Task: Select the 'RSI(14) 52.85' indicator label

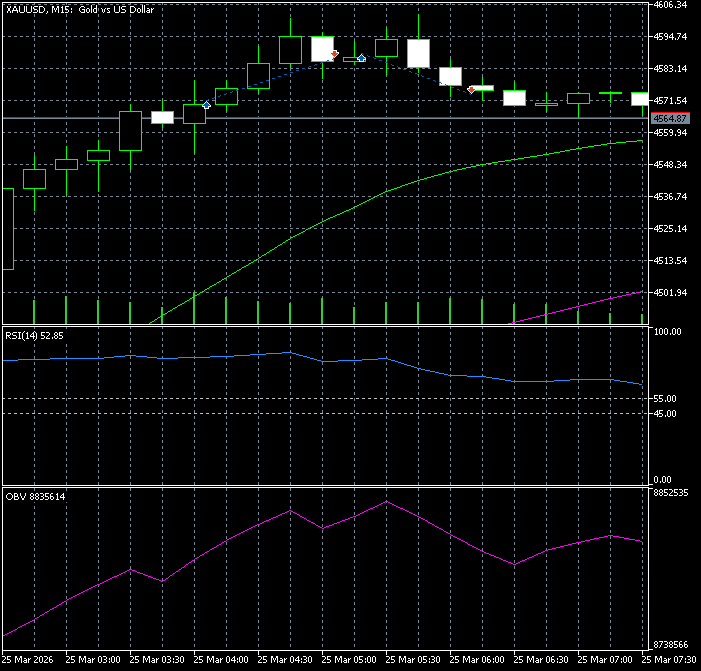Action: [x=34, y=336]
